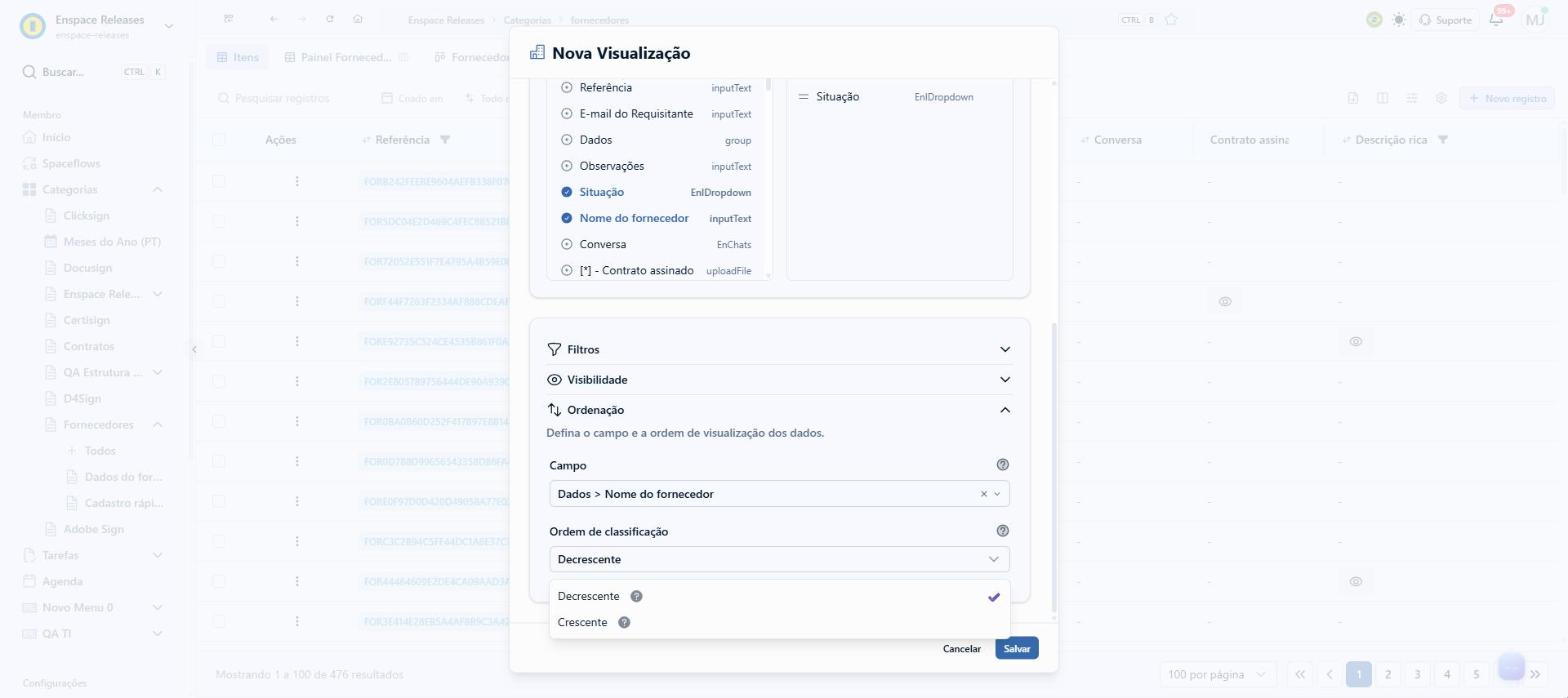Clear the Campo selection
This screenshot has width=1568, height=698.
point(983,494)
